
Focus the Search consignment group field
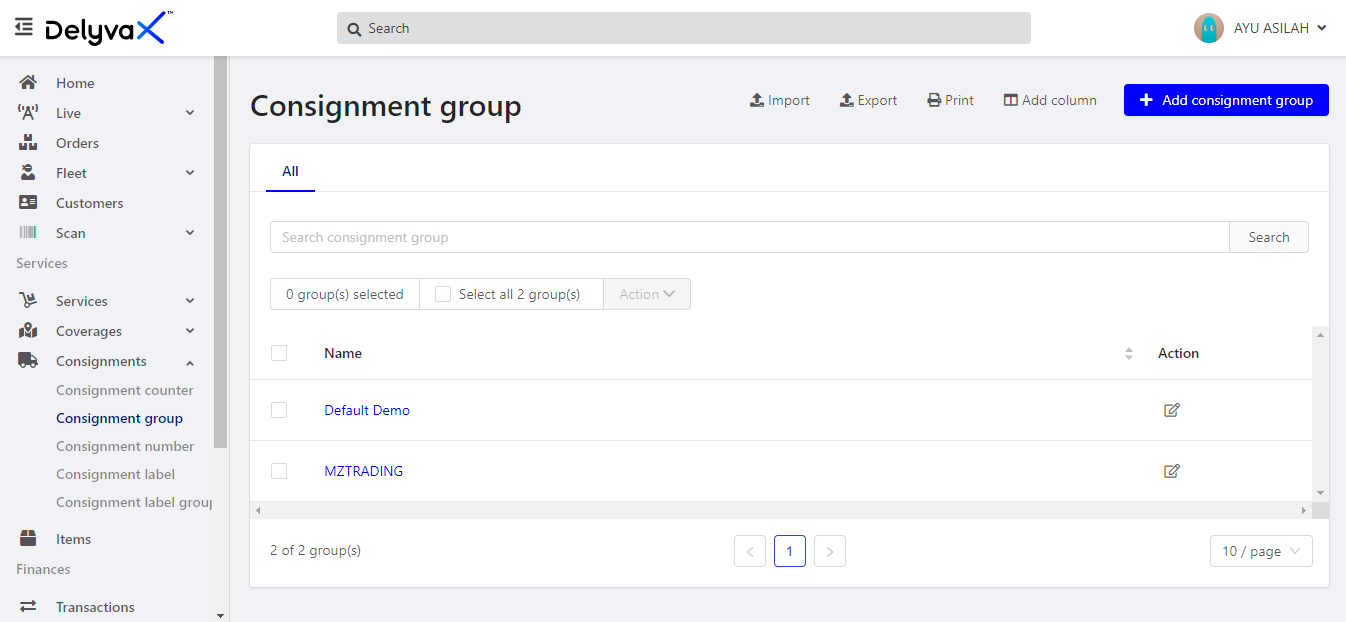[750, 237]
